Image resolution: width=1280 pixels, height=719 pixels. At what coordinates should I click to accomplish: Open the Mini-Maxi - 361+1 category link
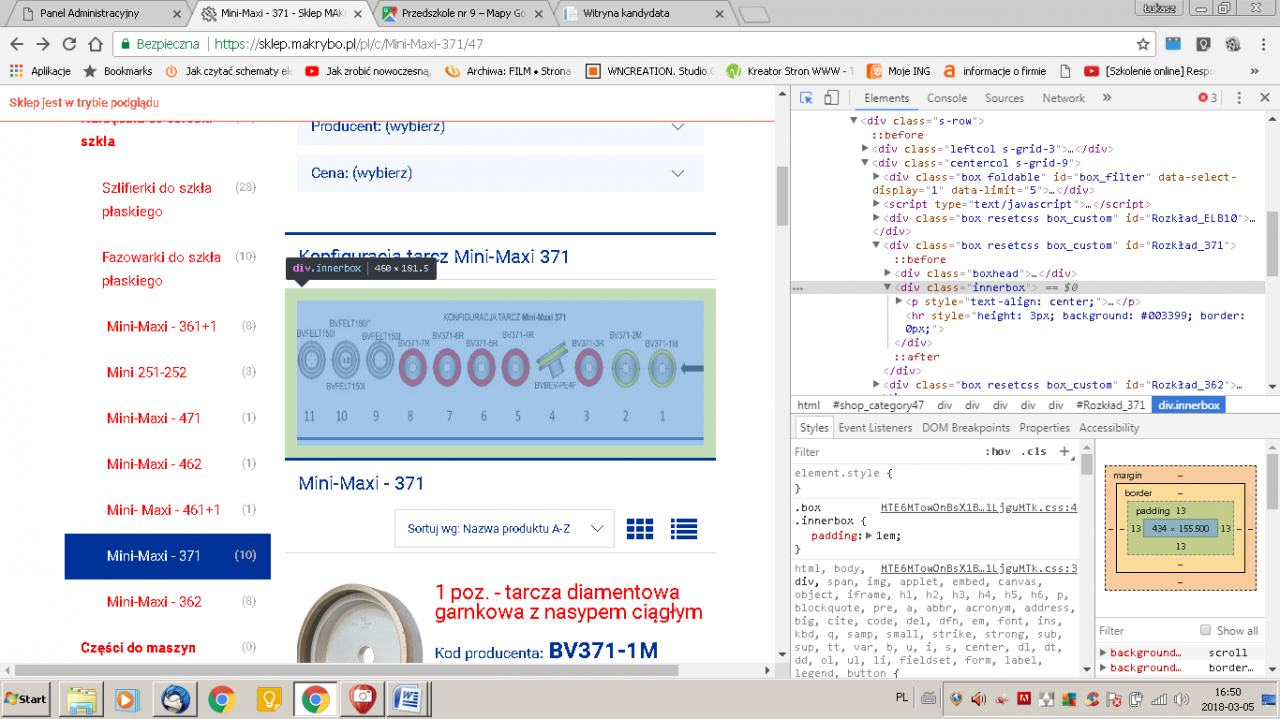161,326
